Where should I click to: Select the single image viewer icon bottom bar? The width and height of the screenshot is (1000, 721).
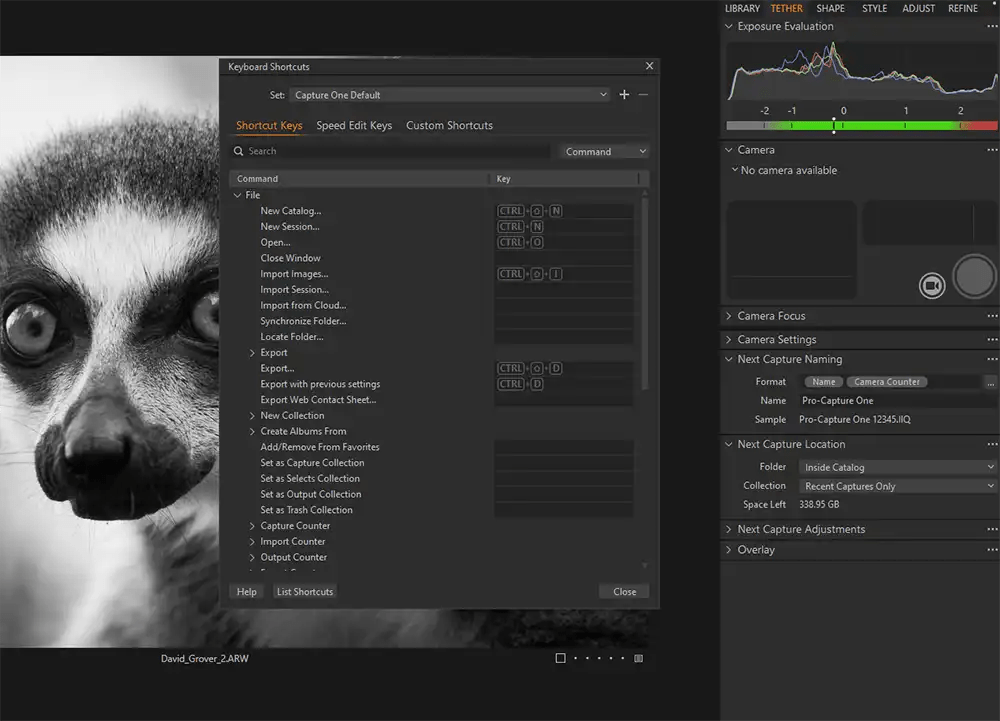(x=562, y=658)
